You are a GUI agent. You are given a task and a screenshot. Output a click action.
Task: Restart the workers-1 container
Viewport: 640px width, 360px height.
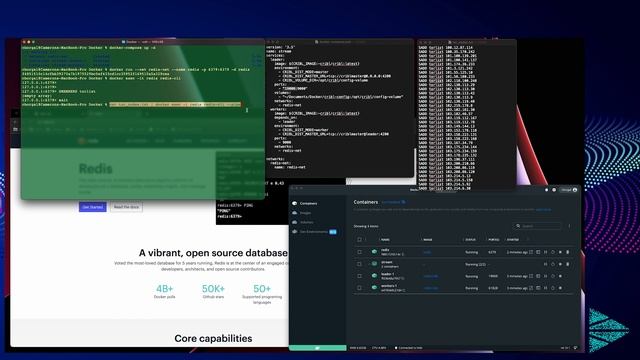click(553, 288)
